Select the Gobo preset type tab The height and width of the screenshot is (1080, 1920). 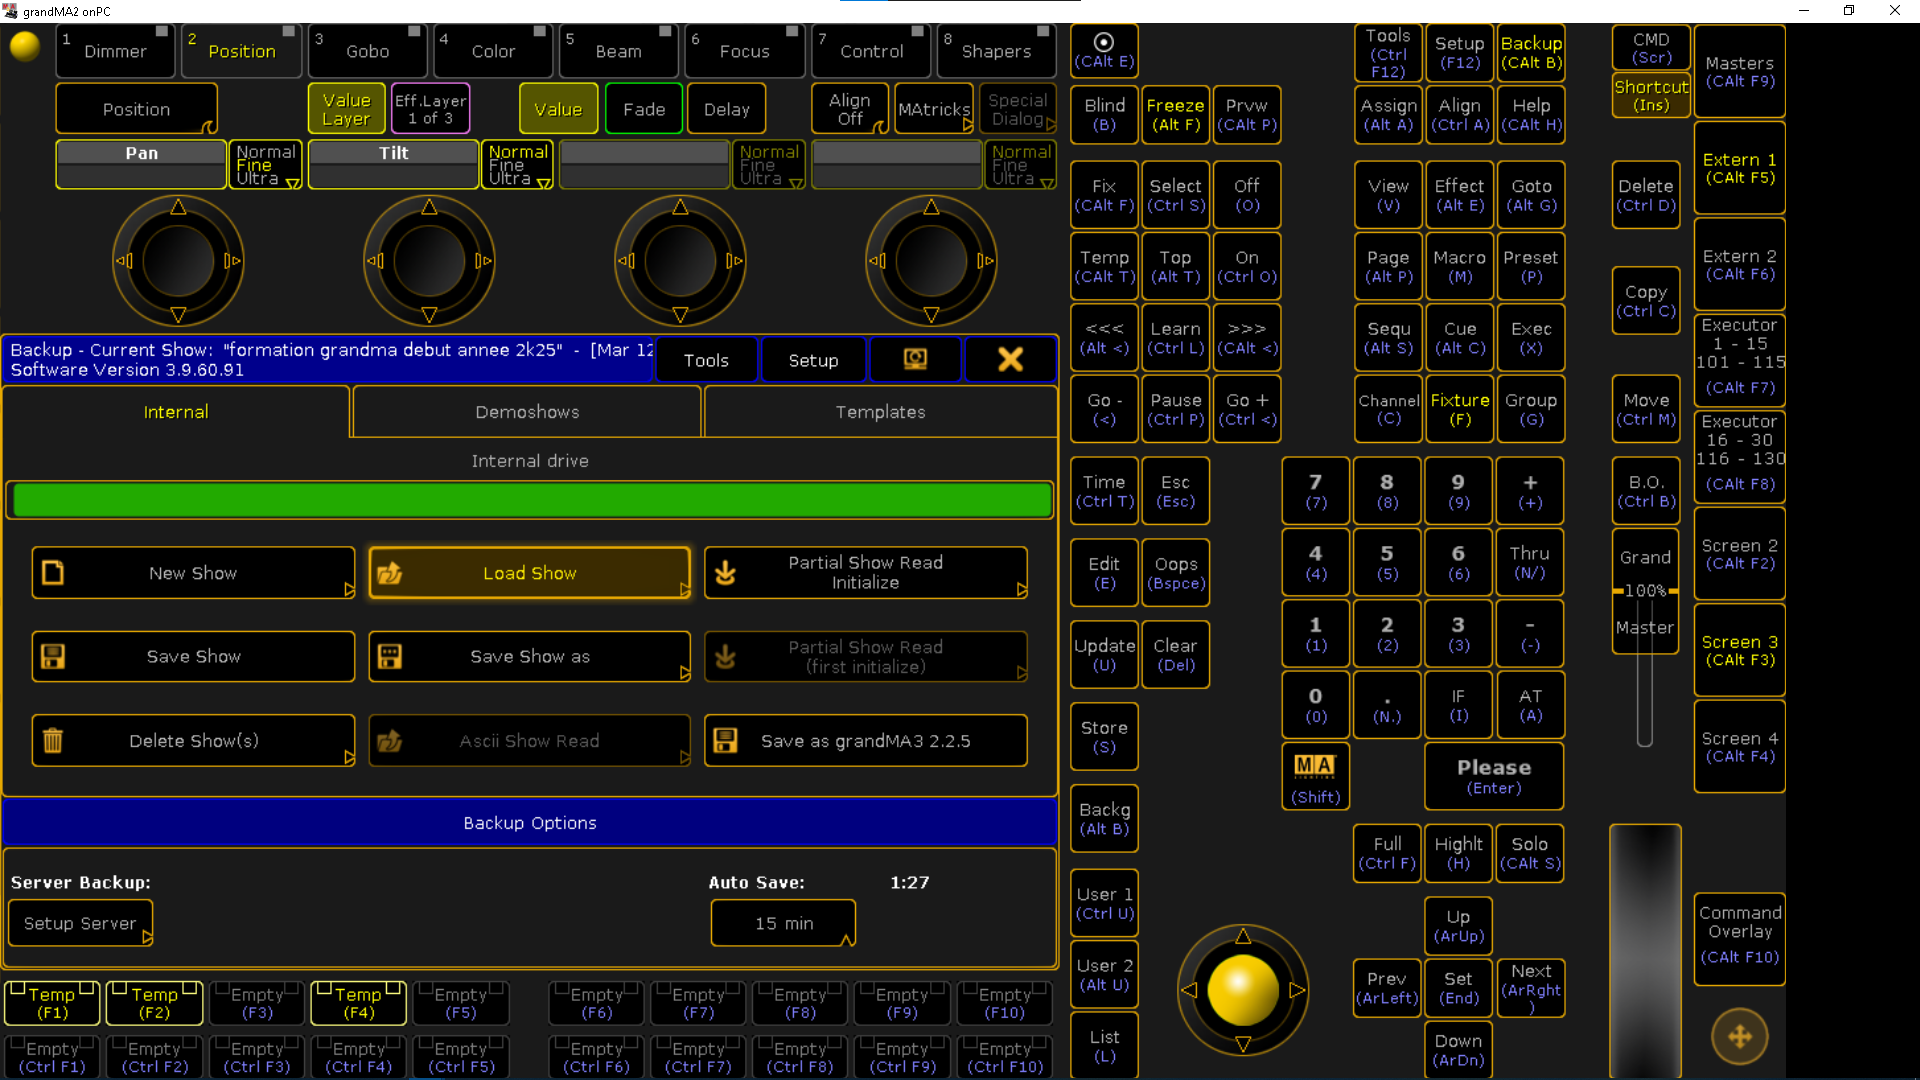pyautogui.click(x=367, y=51)
